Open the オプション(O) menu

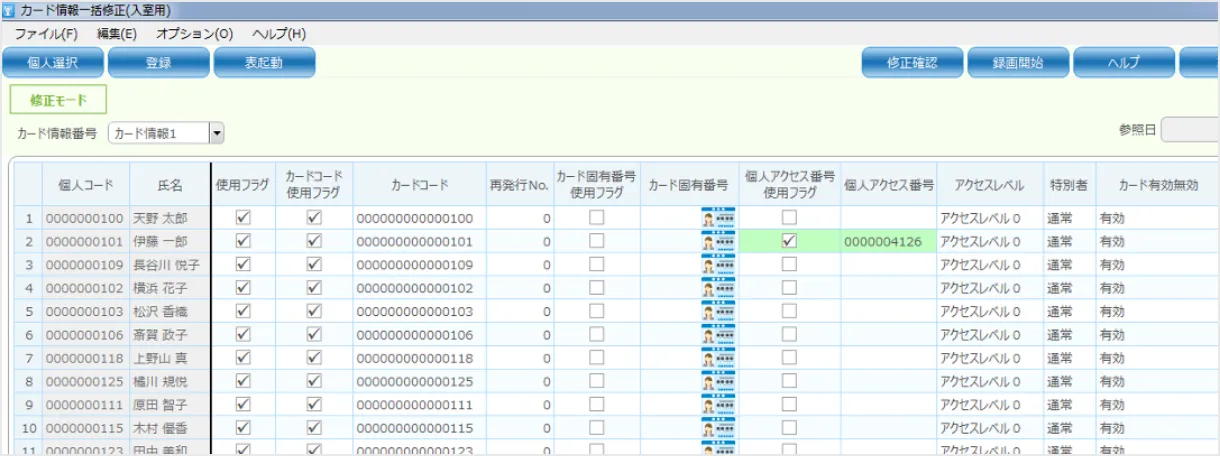[194, 33]
